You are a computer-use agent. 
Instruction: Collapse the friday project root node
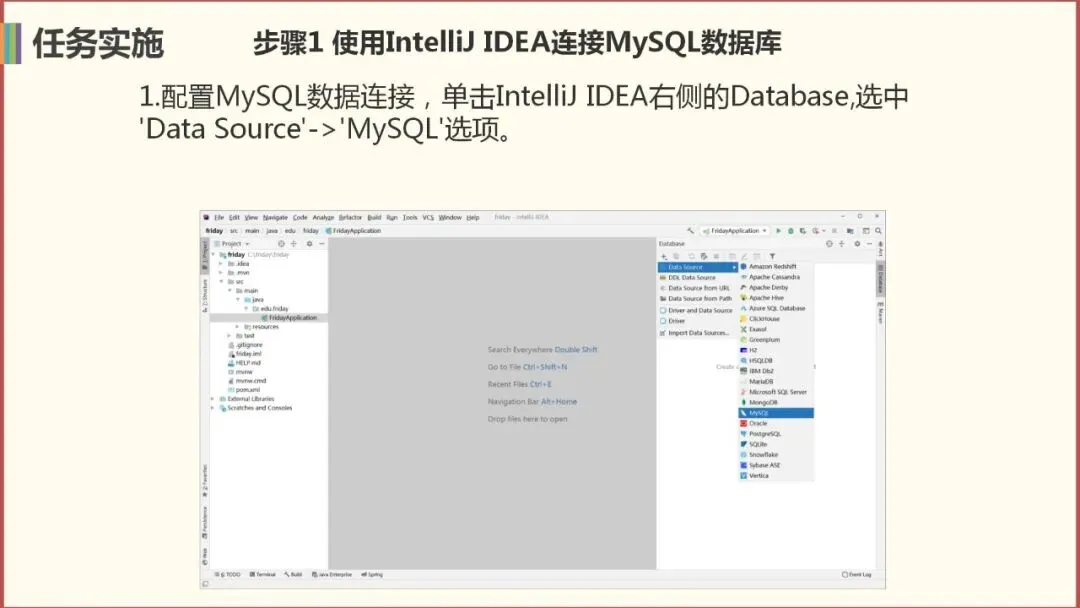pyautogui.click(x=214, y=255)
